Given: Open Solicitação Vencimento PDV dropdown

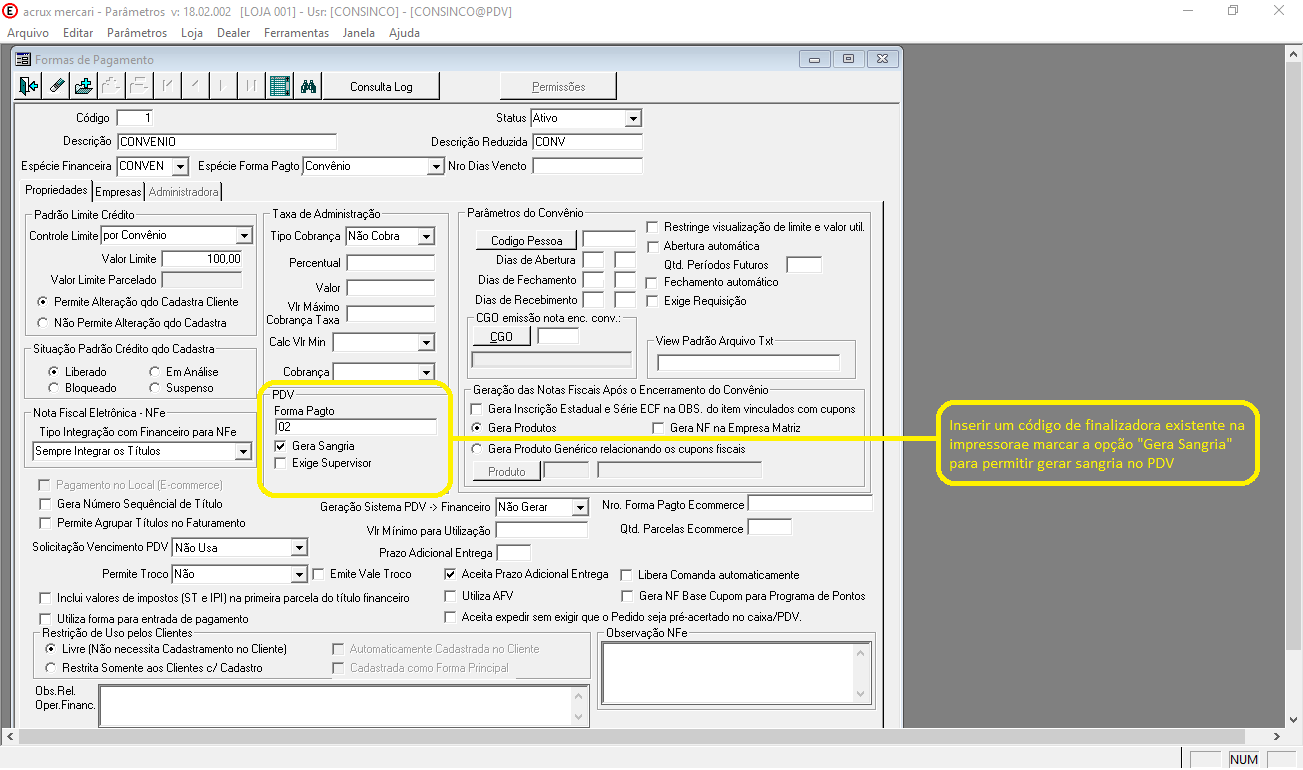Looking at the screenshot, I should (298, 548).
